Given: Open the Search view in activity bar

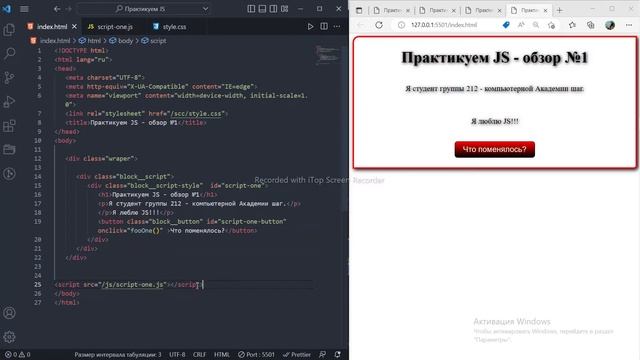Looking at the screenshot, I should [x=9, y=53].
